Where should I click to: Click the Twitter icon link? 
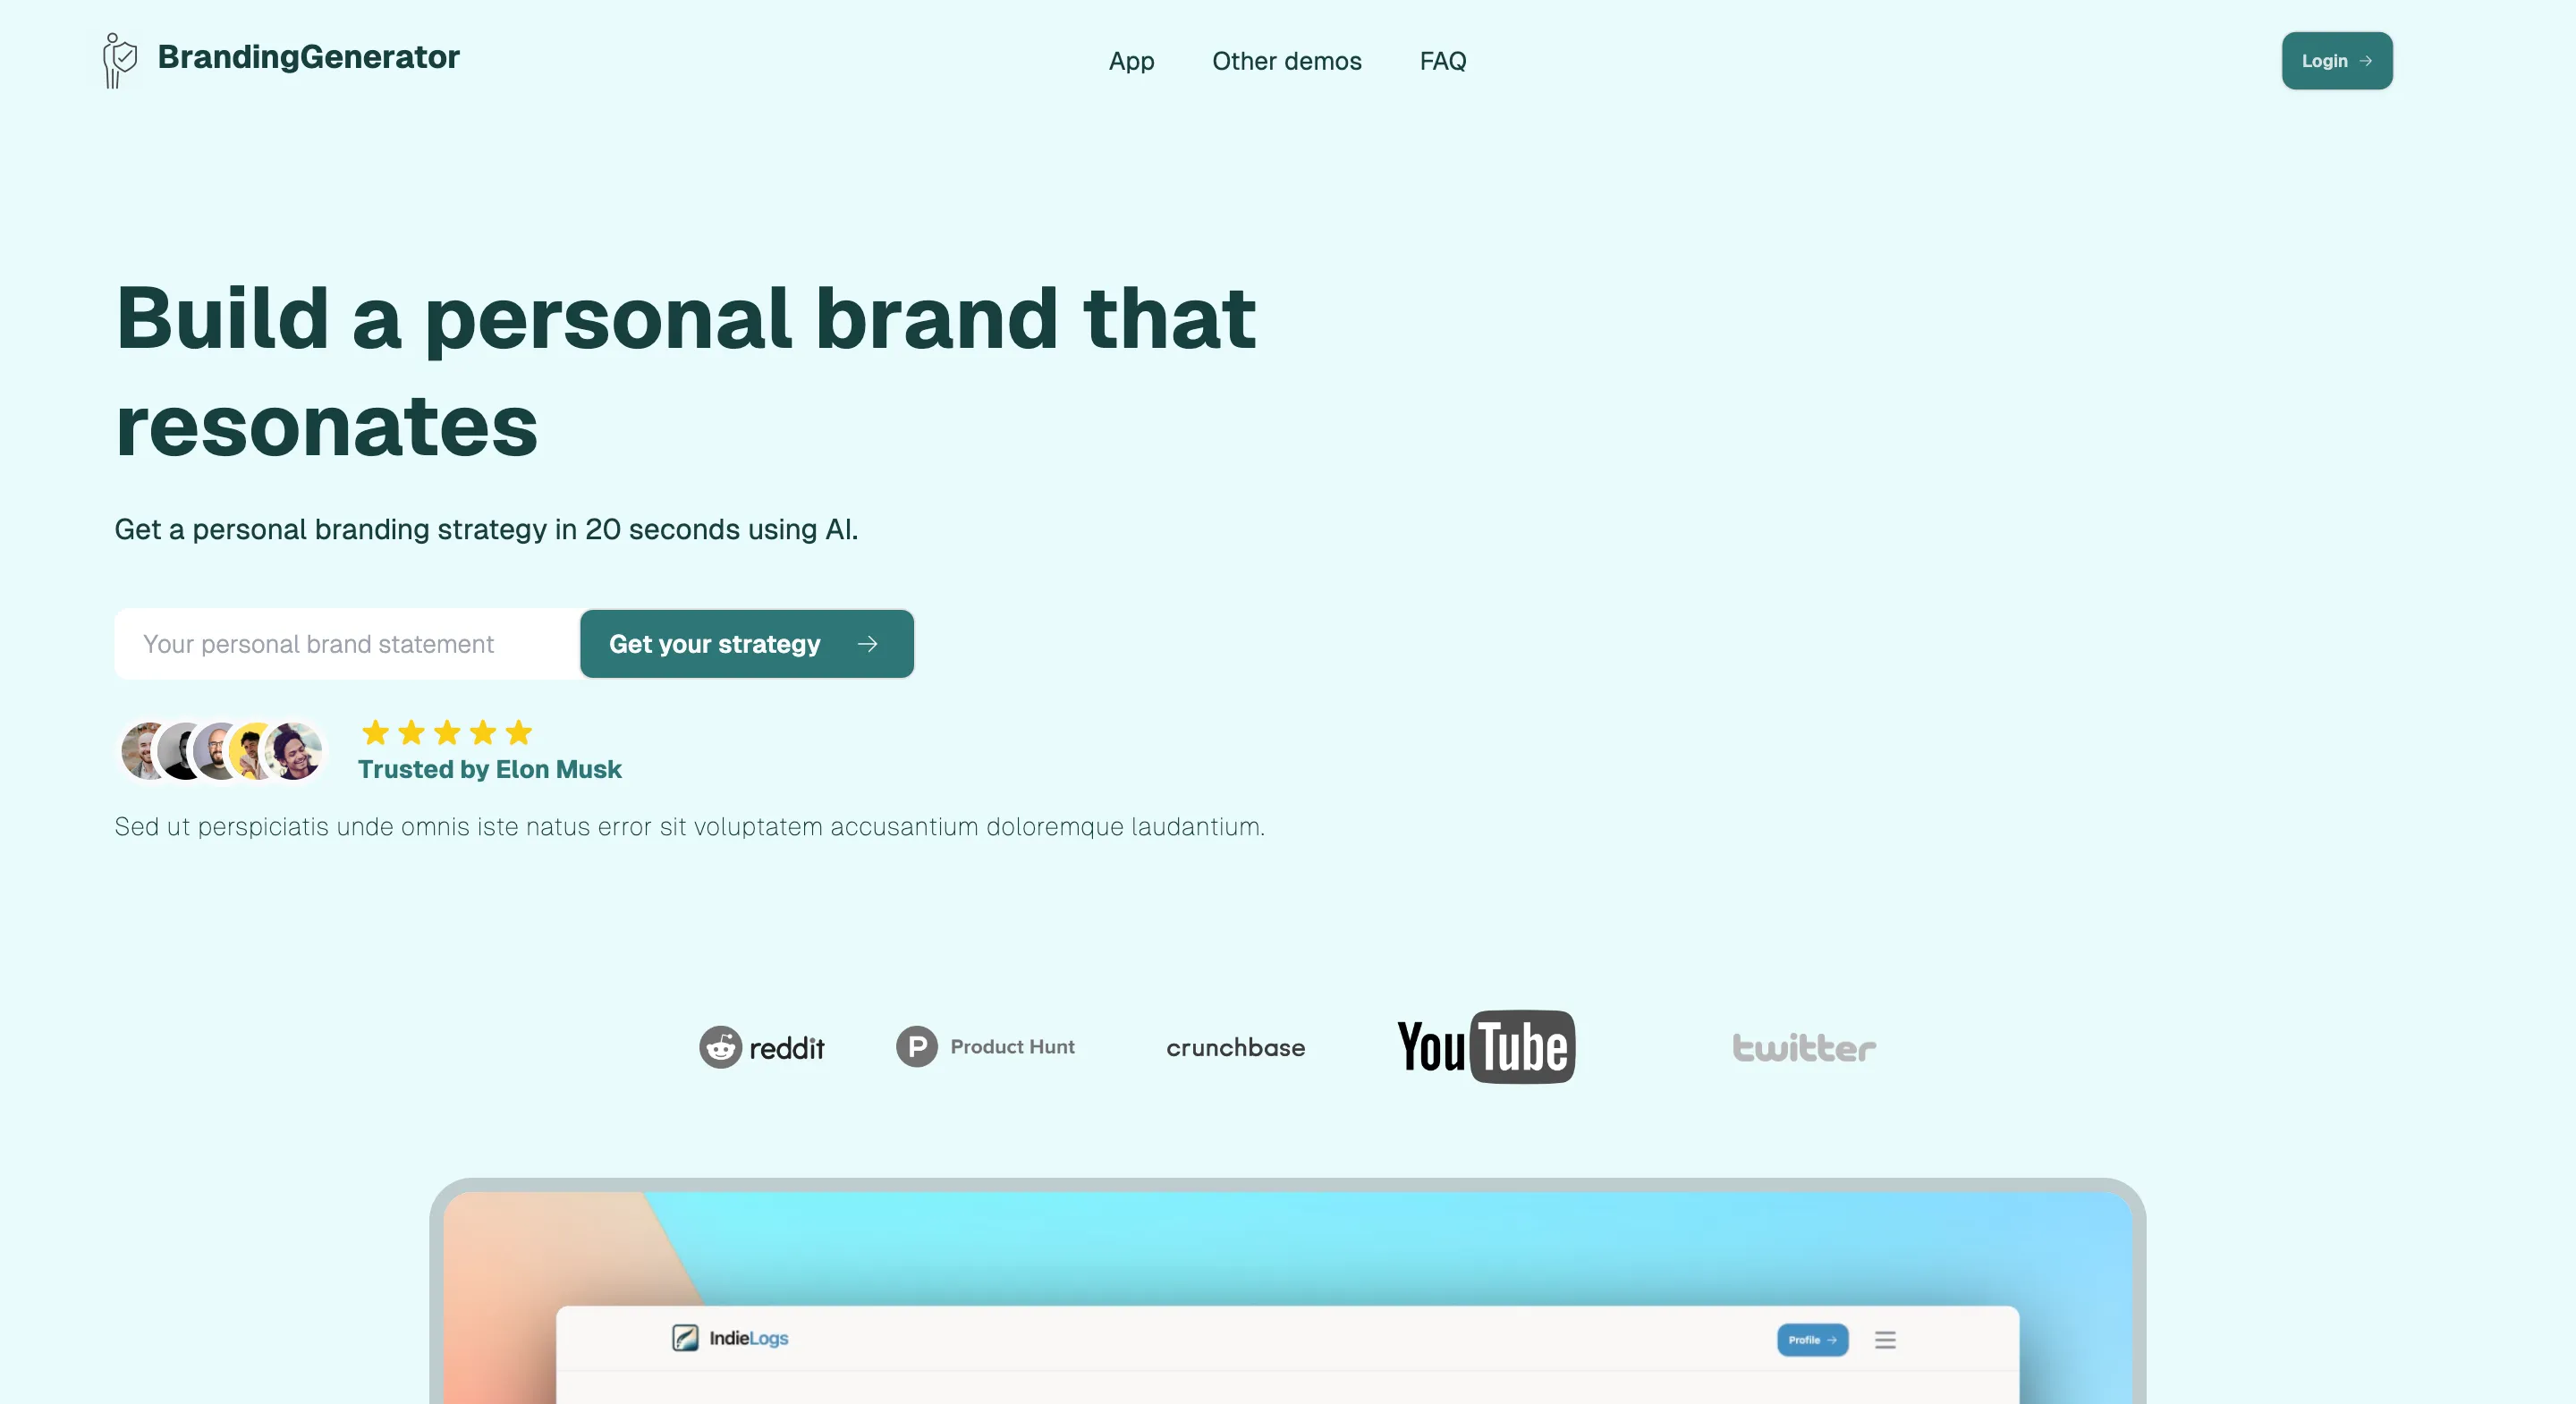(x=1803, y=1045)
